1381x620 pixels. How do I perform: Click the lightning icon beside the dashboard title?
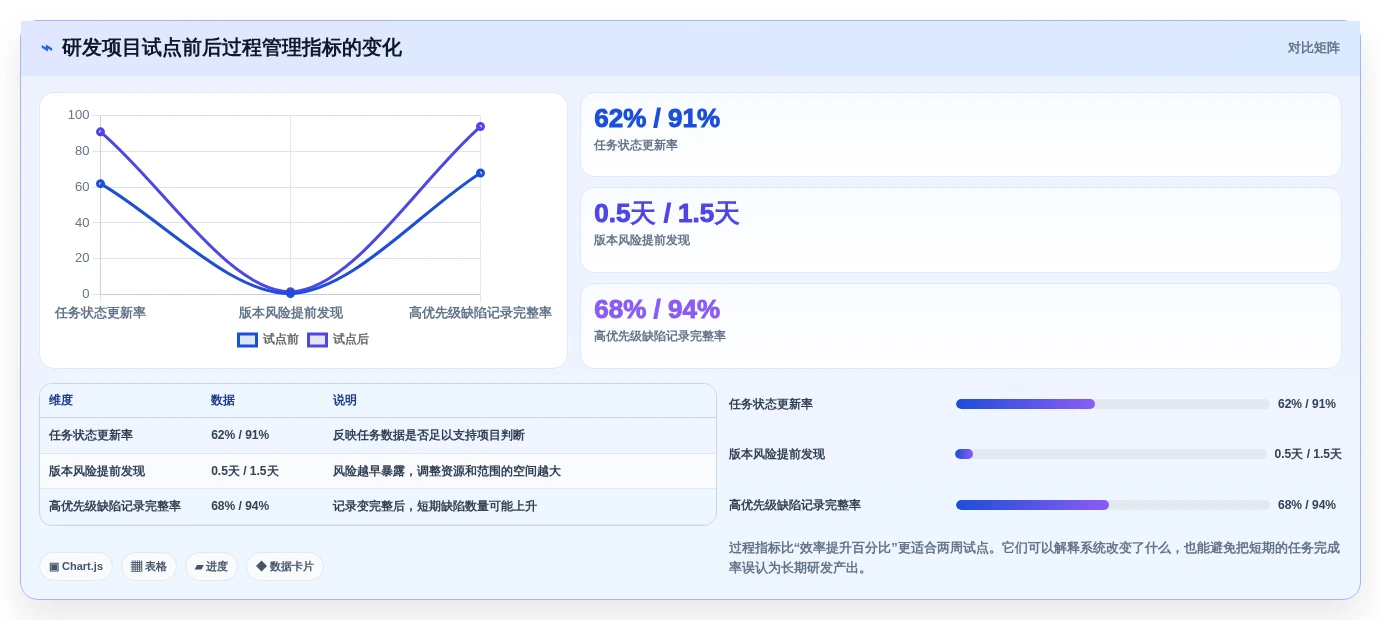click(x=46, y=48)
